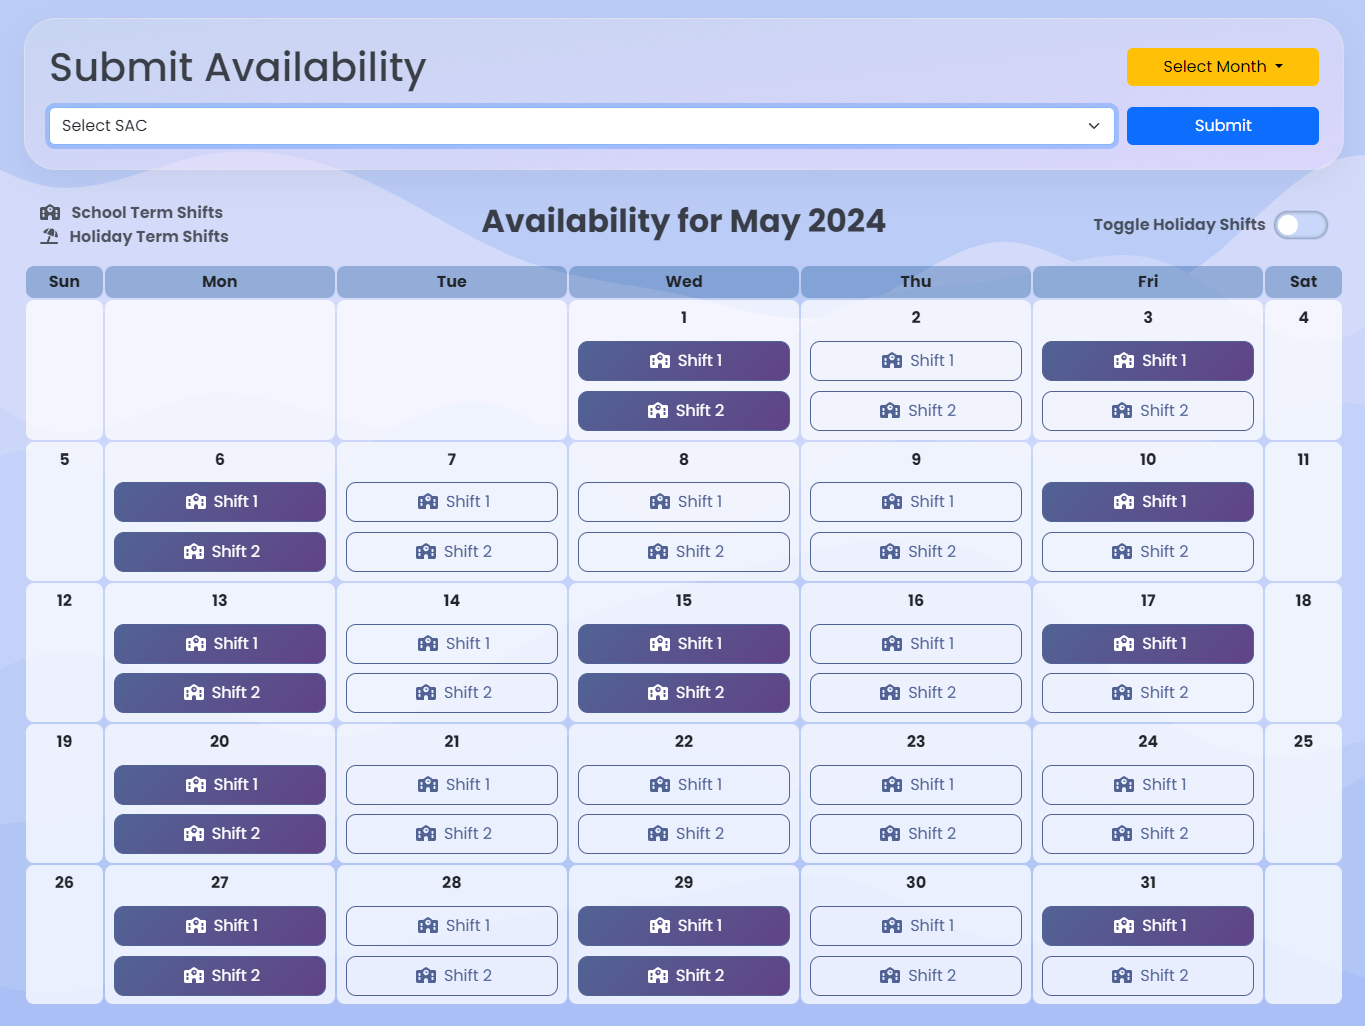Expand the Select SAC combo box
The height and width of the screenshot is (1026, 1365).
pos(581,126)
